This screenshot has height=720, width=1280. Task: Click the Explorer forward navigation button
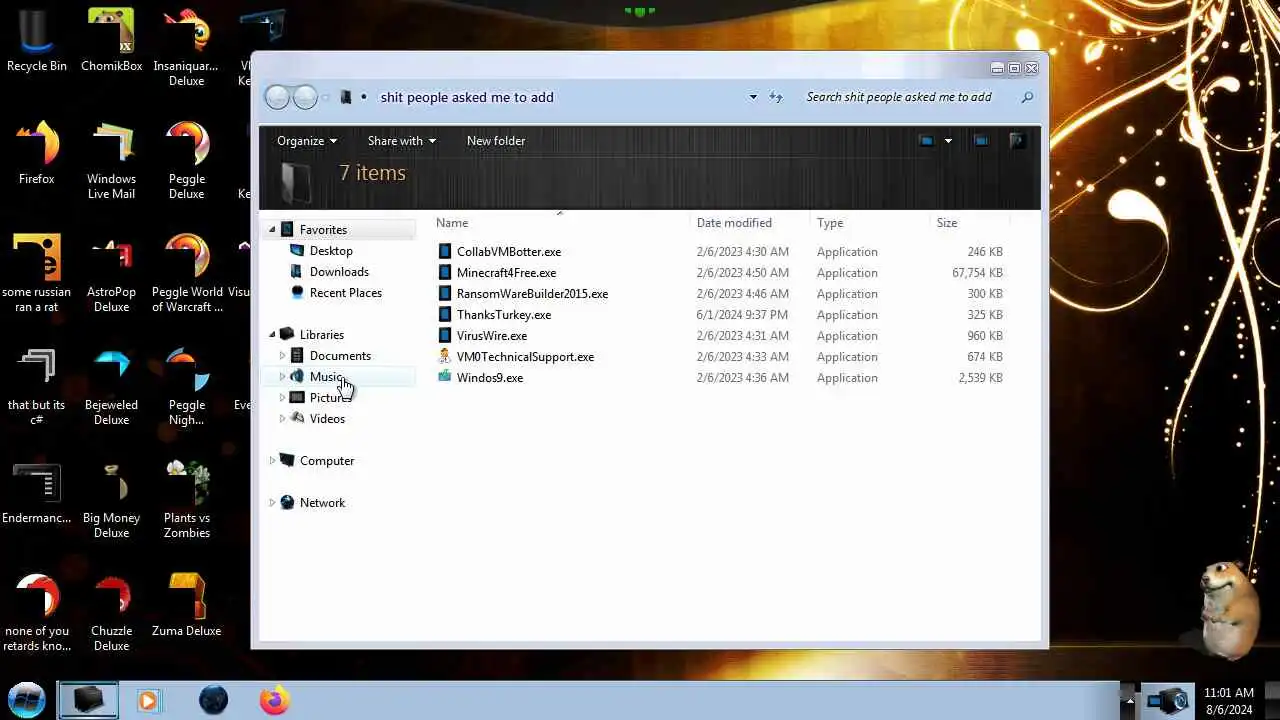305,97
